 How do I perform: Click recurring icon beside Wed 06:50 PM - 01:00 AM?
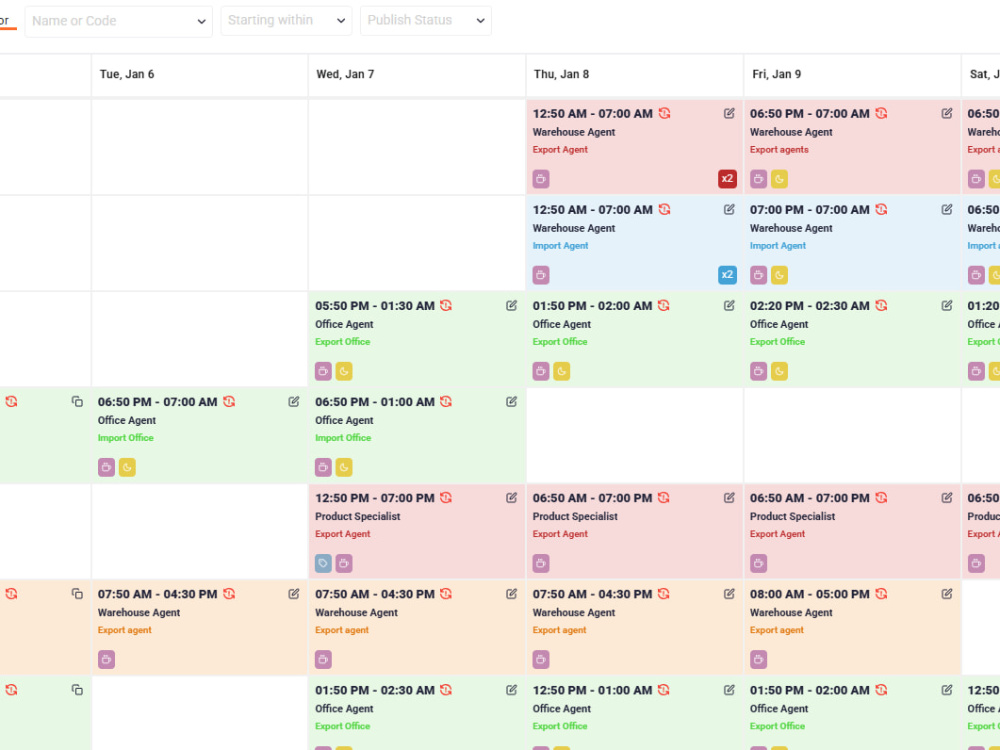click(x=446, y=402)
